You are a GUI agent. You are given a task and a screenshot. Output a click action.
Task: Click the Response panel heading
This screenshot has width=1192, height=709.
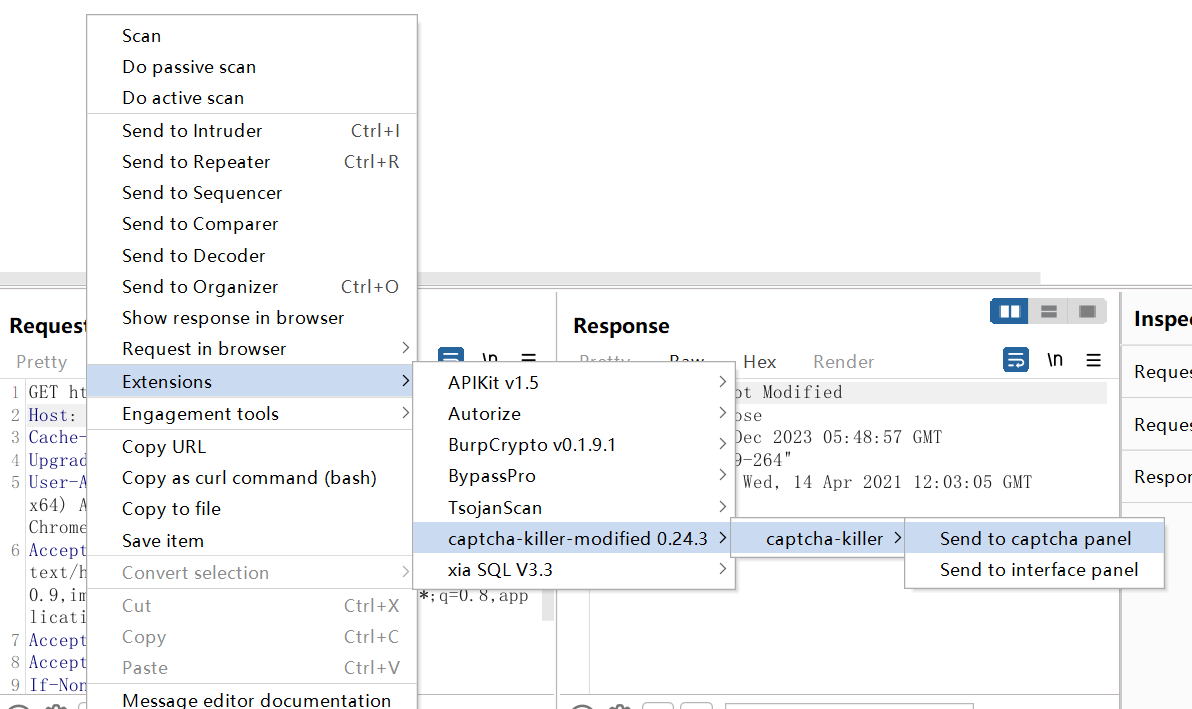coord(621,326)
